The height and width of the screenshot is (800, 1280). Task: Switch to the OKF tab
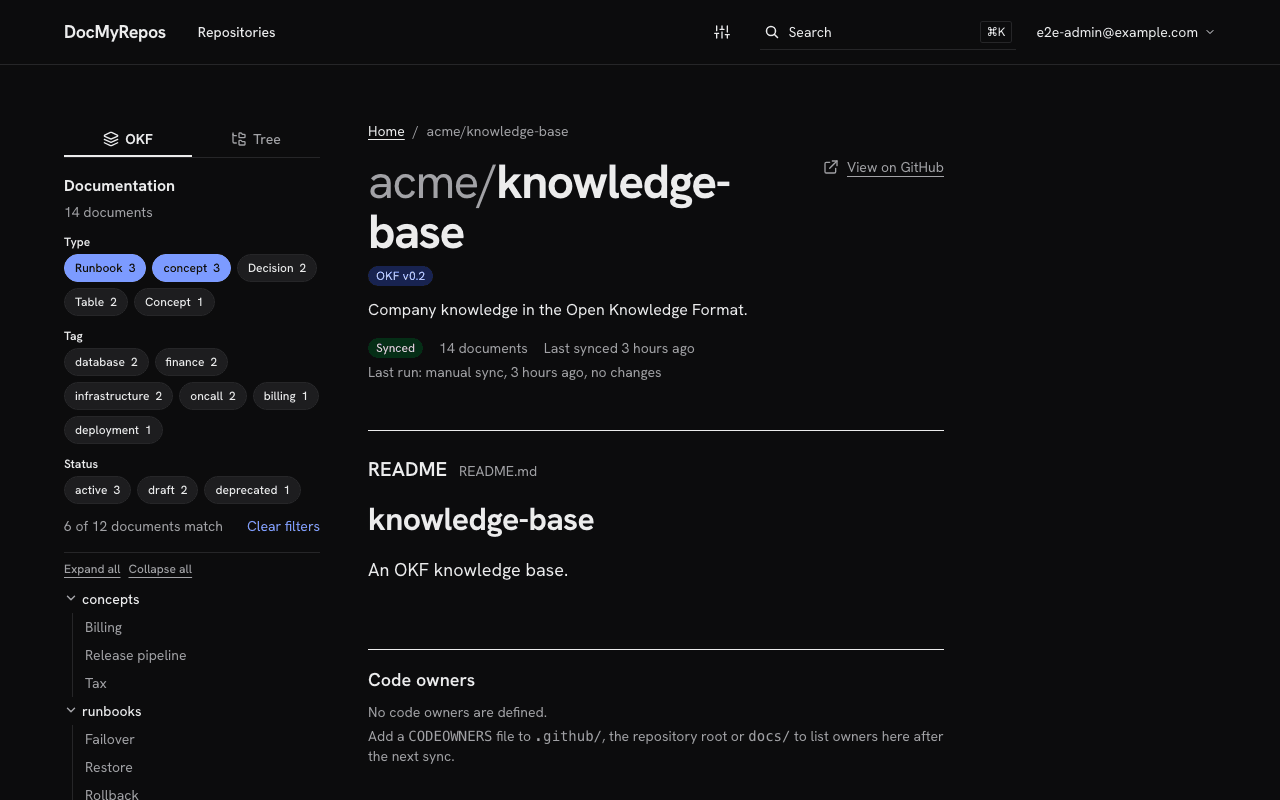[x=128, y=139]
